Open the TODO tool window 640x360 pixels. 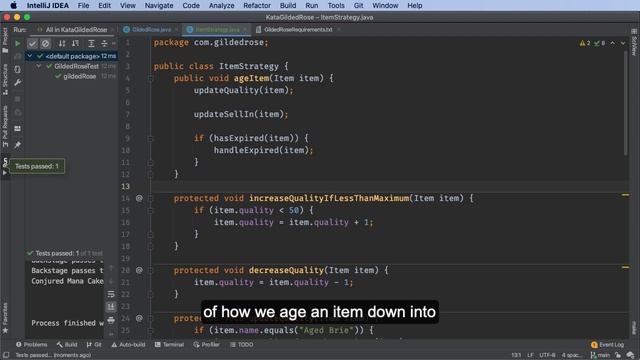point(242,344)
